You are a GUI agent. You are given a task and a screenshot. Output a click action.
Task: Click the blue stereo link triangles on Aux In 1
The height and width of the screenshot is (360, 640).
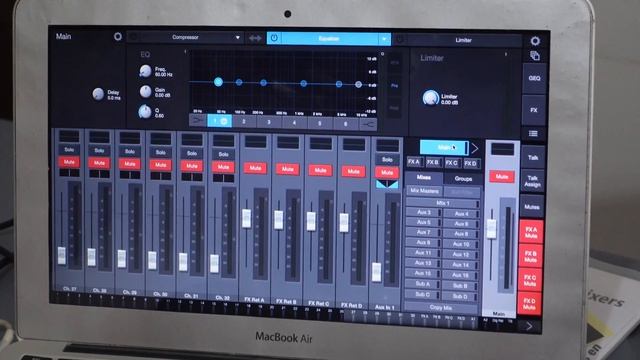387,184
